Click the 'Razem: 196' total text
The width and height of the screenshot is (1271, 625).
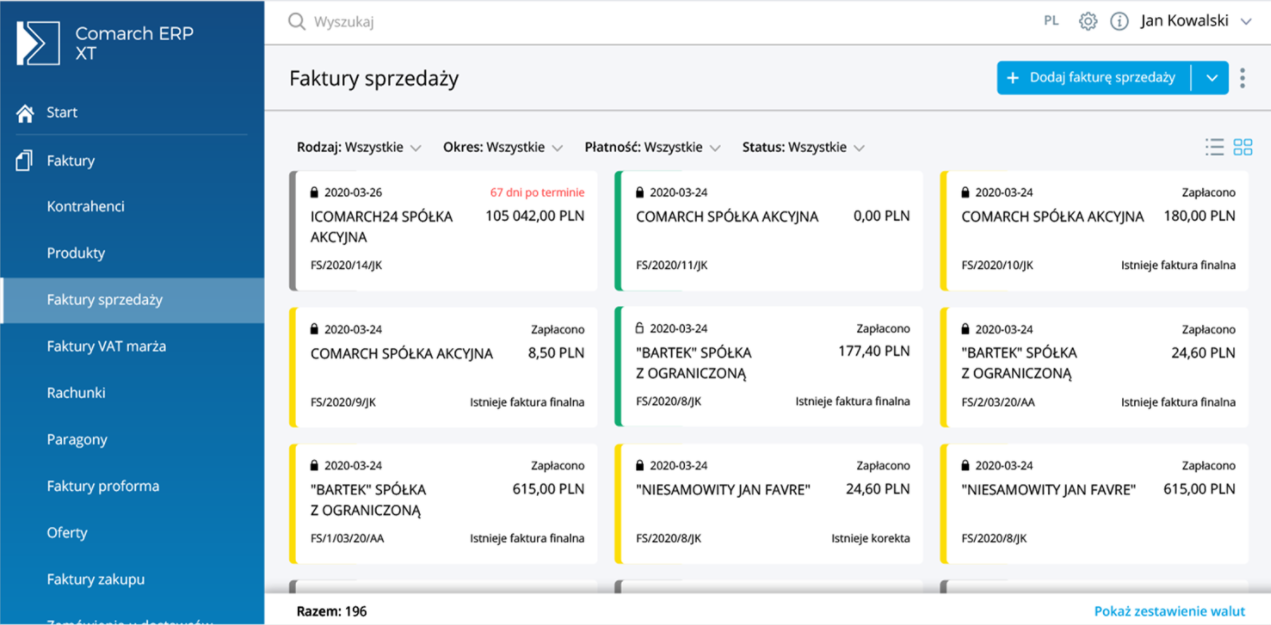332,611
